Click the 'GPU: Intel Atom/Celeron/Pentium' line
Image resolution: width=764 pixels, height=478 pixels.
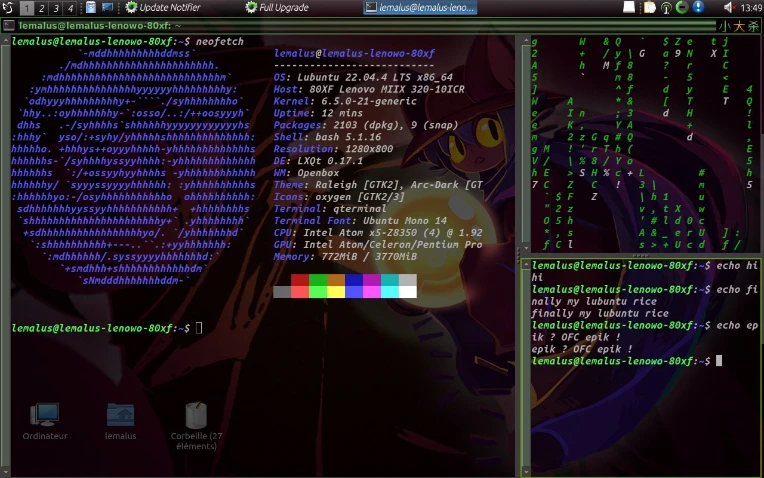point(378,245)
